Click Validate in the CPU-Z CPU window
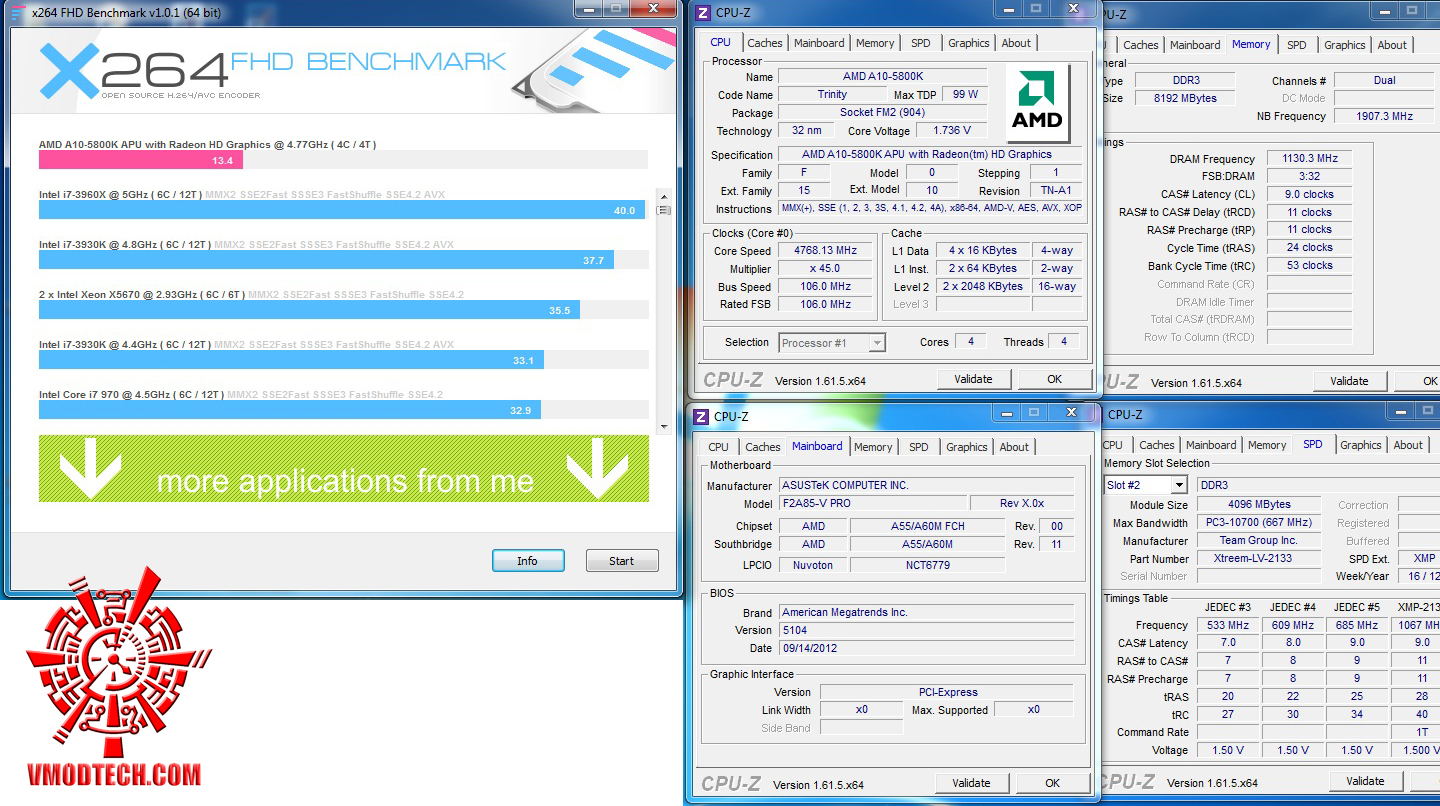This screenshot has width=1440, height=806. (x=973, y=379)
